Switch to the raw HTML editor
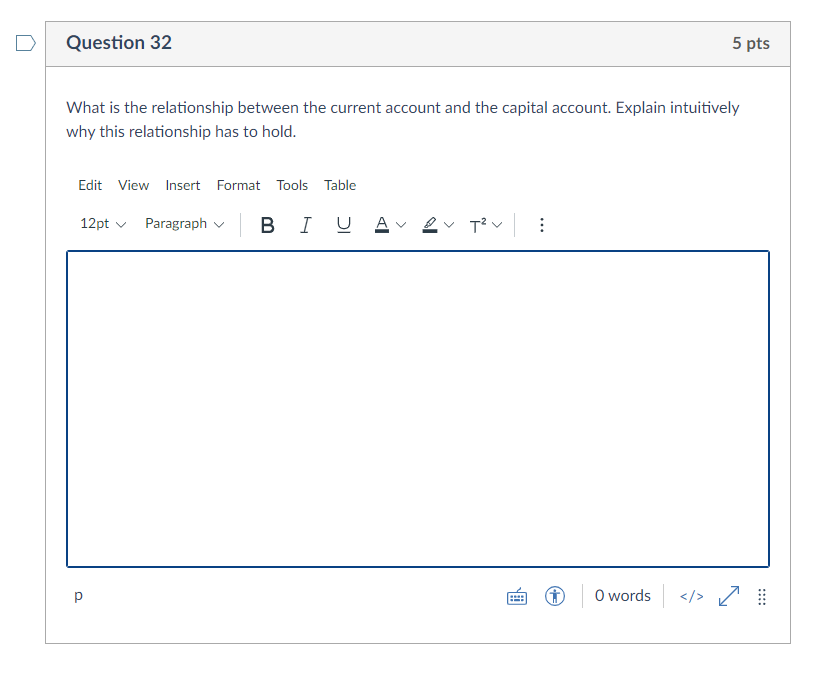Screen dimensions: 822x678 point(690,596)
